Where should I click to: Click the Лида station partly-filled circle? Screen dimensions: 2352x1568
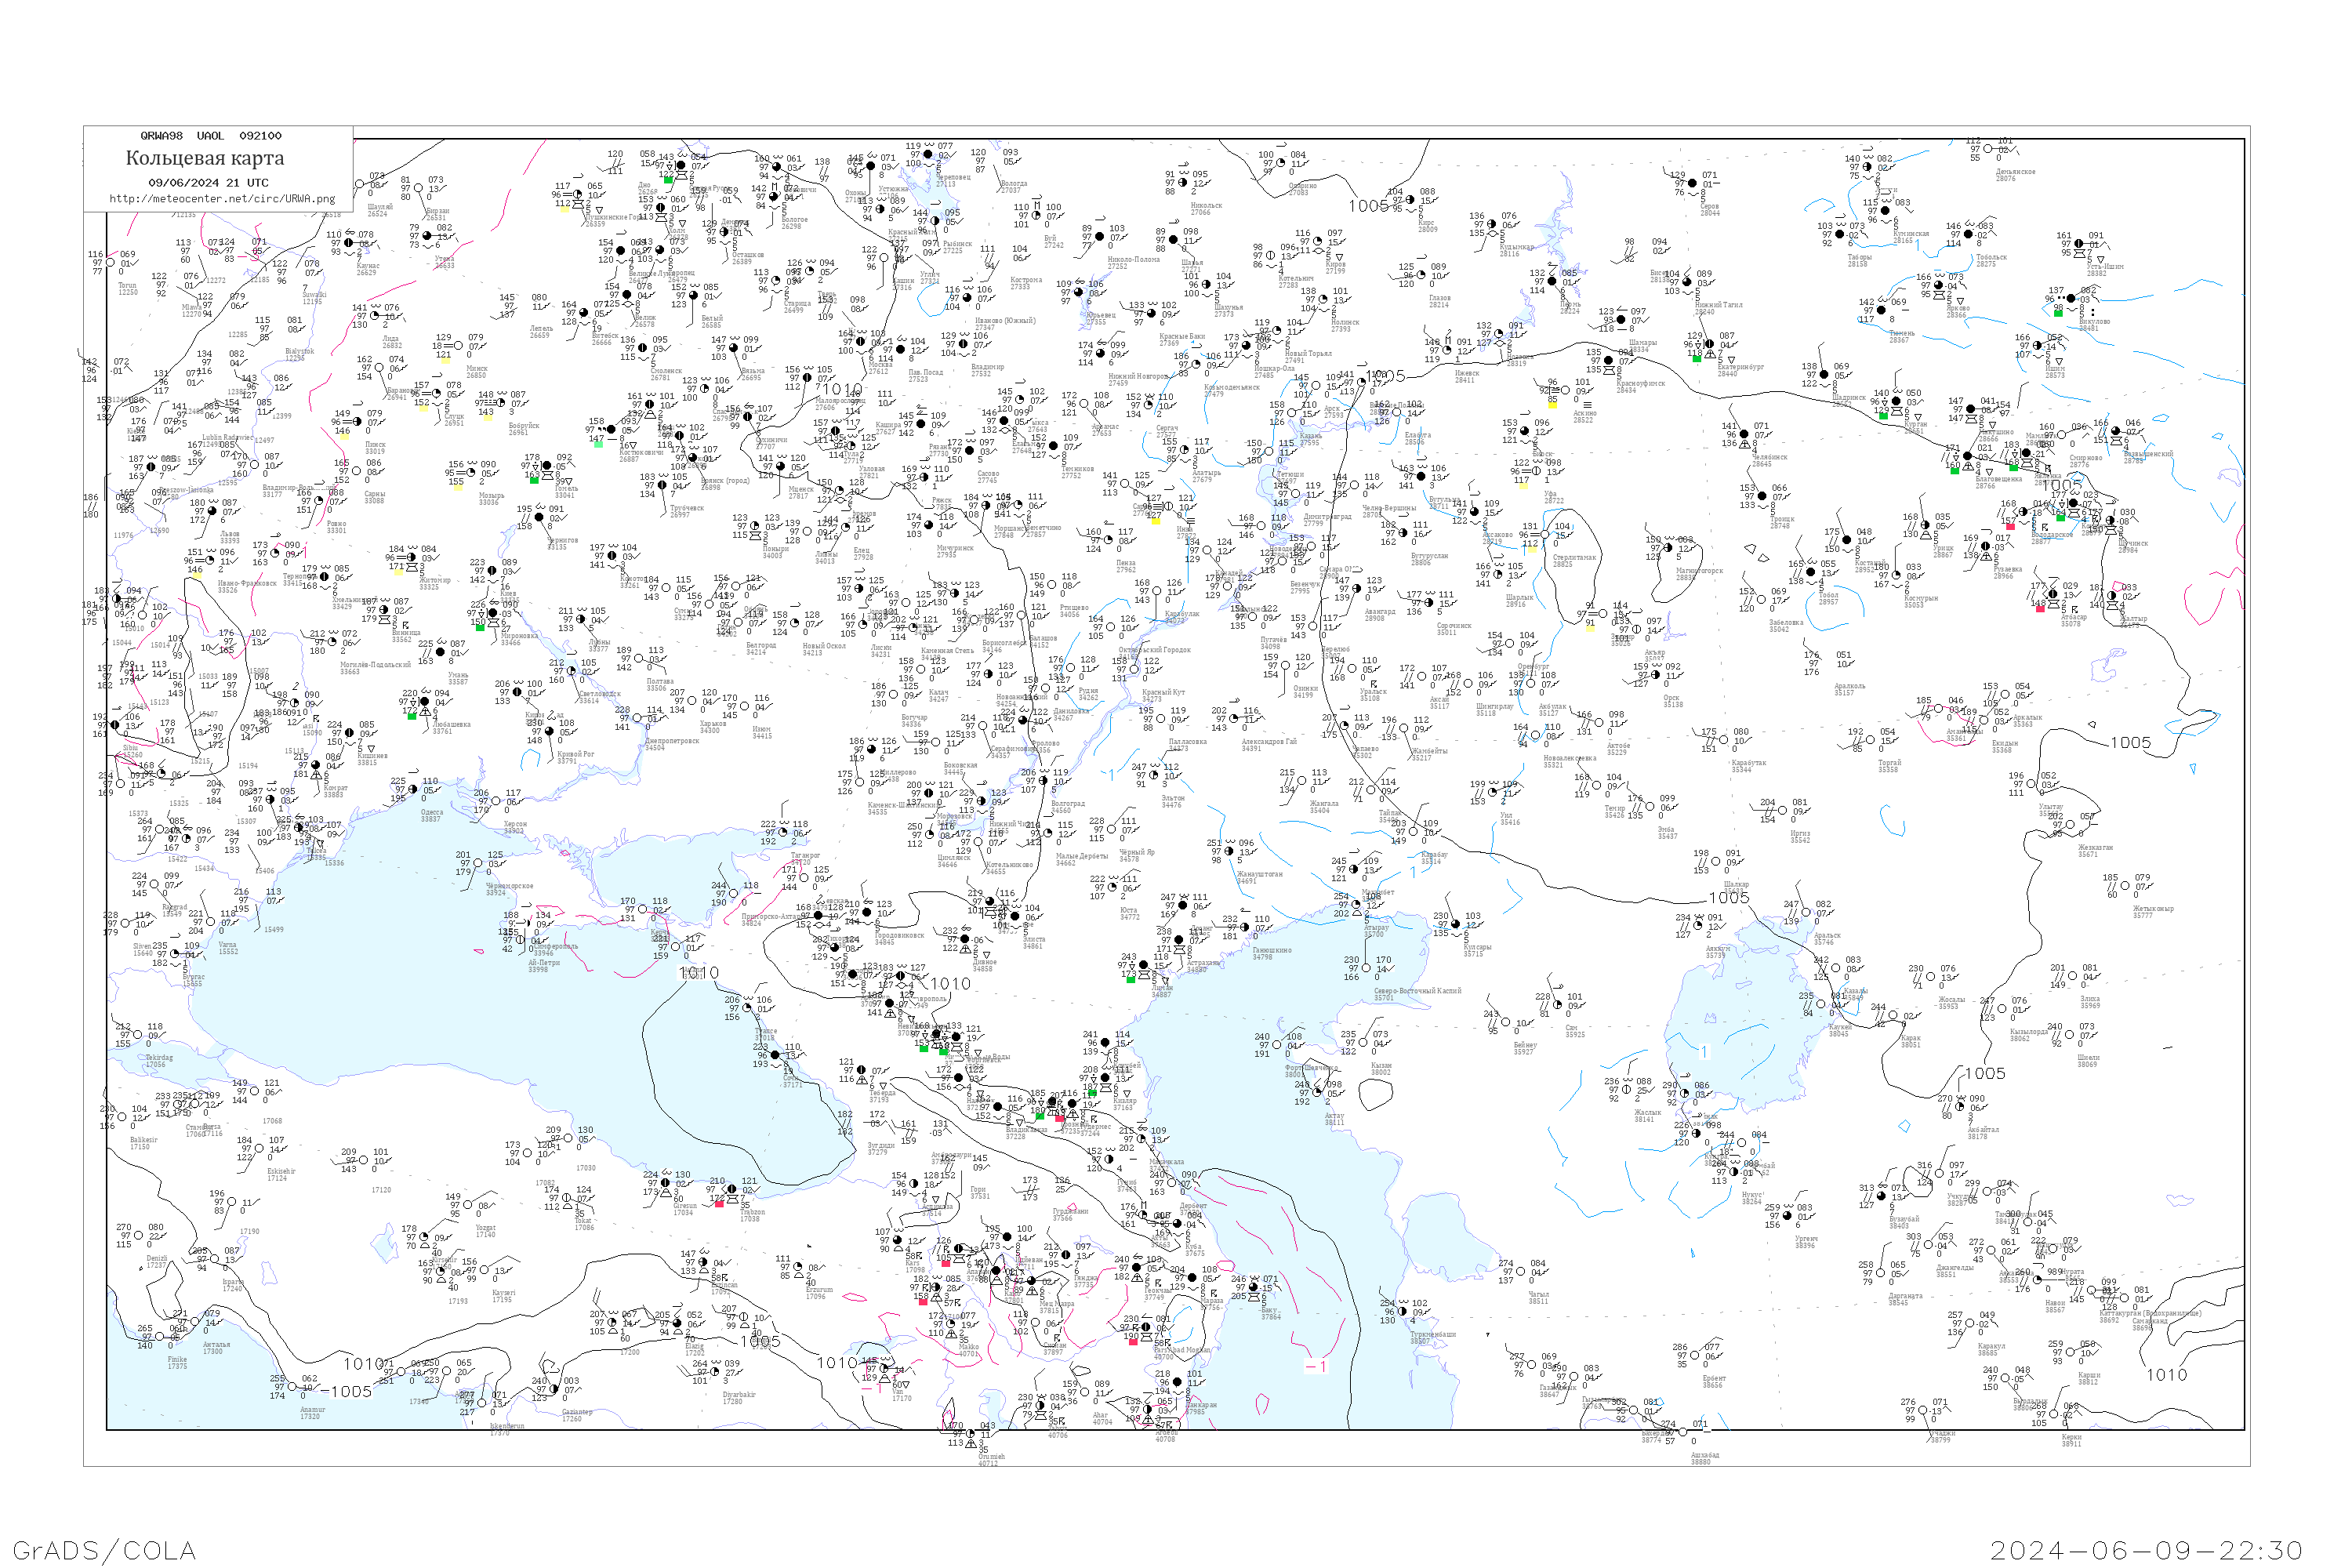(x=374, y=317)
